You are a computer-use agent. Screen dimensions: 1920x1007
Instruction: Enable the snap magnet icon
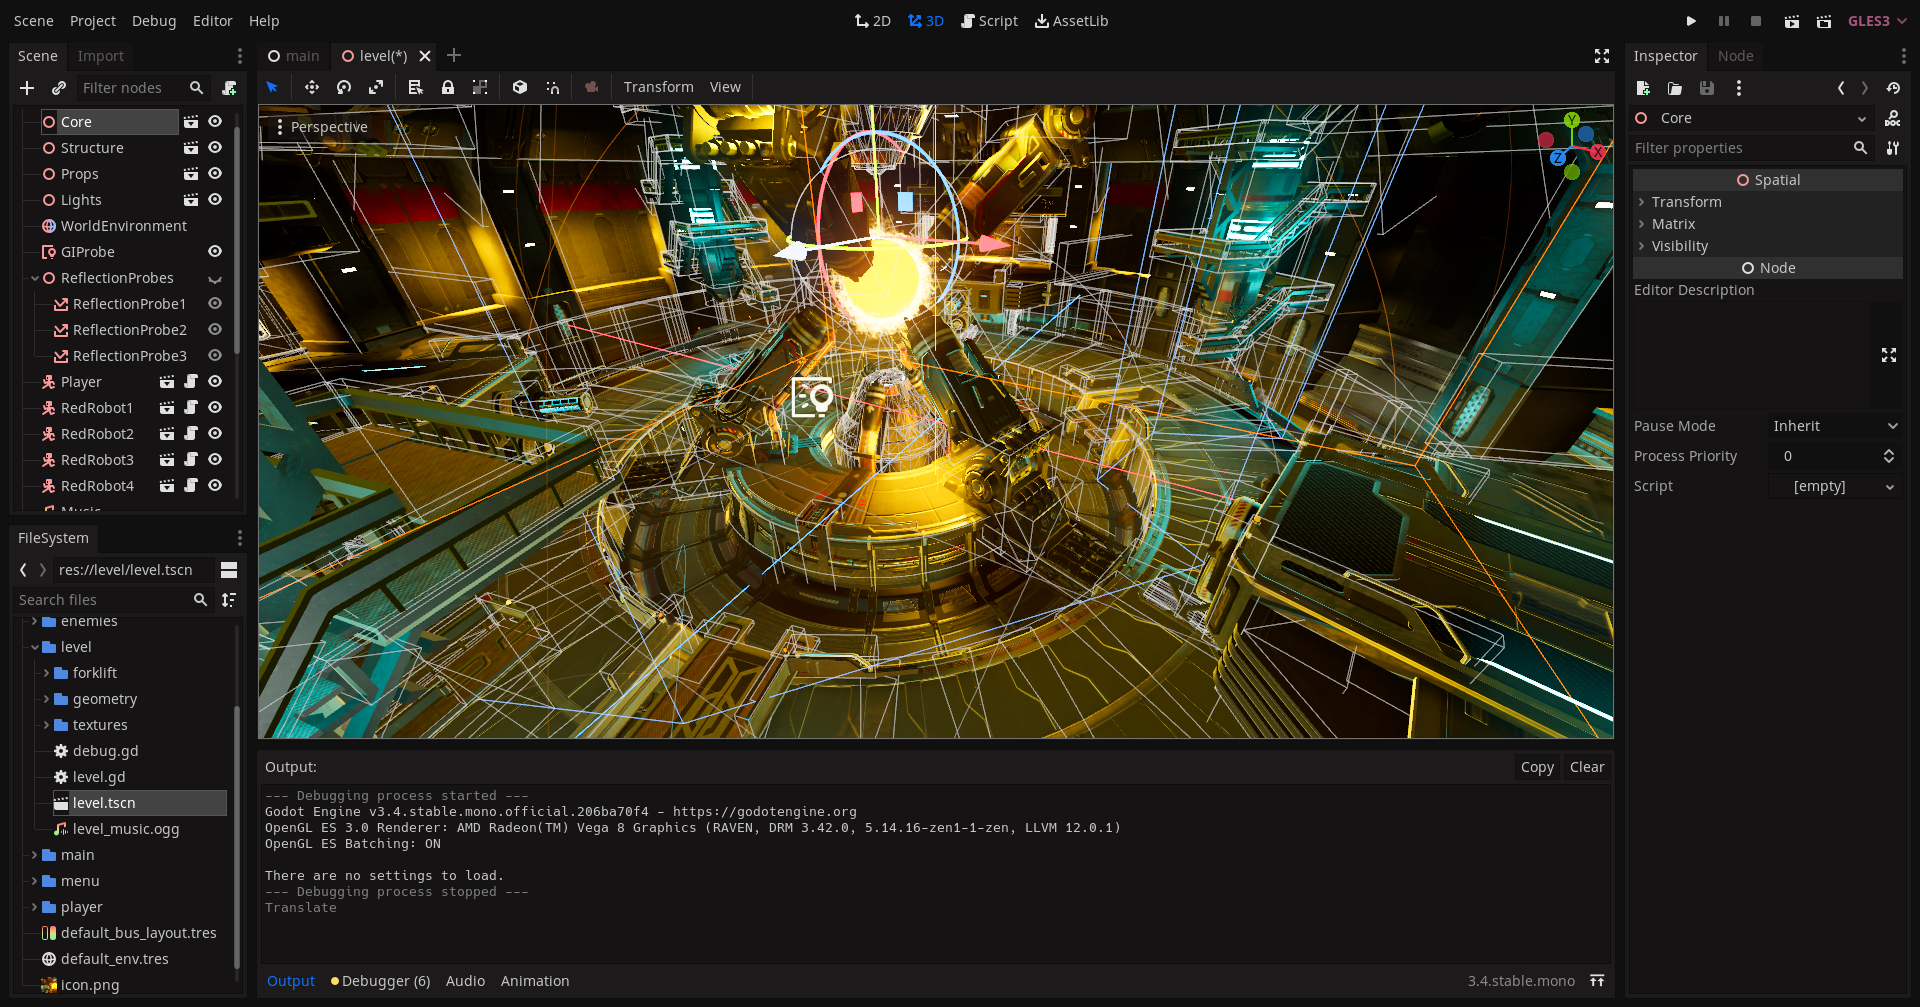[553, 87]
